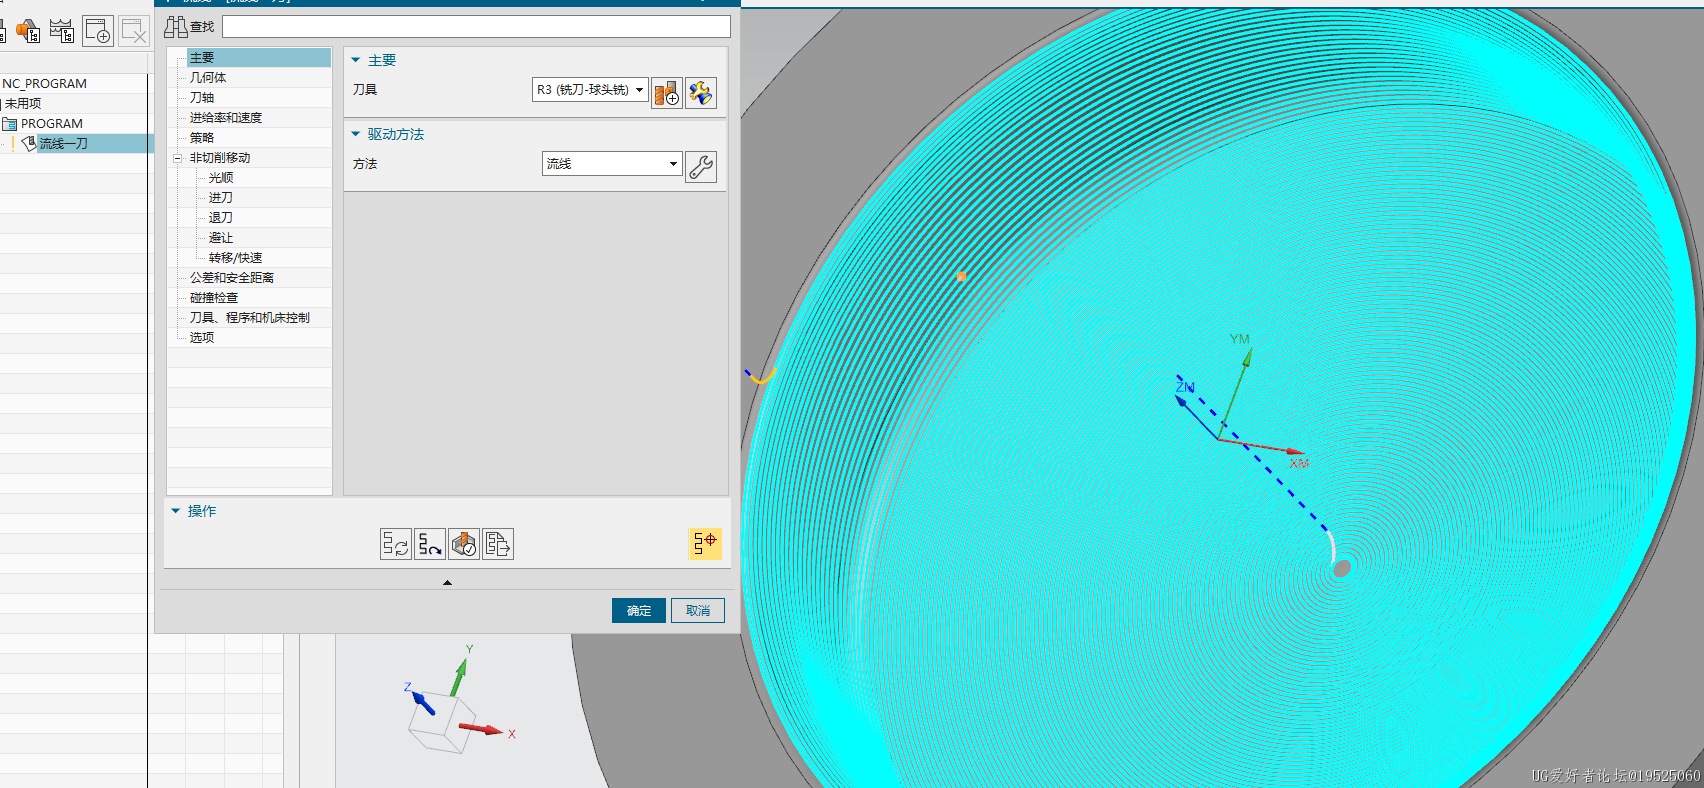This screenshot has height=788, width=1704.
Task: Click the Replay tool path icon
Action: click(x=430, y=544)
